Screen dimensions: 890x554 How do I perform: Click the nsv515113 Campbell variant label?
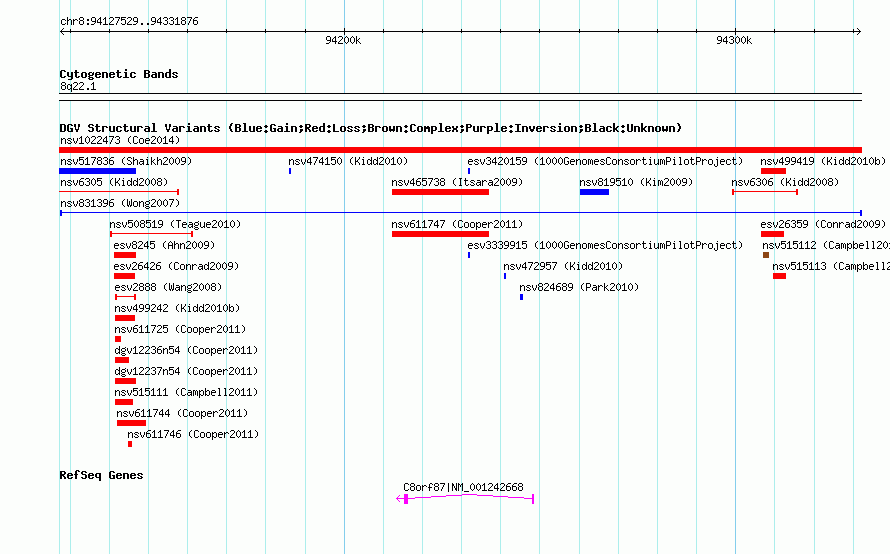pyautogui.click(x=831, y=266)
